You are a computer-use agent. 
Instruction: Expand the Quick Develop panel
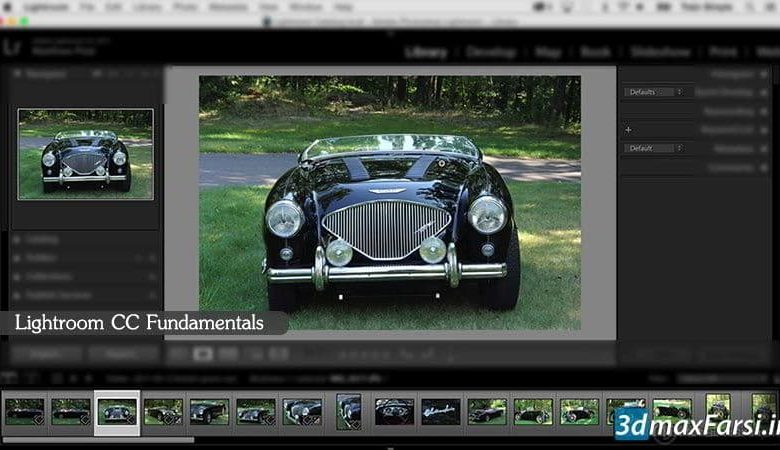click(764, 92)
